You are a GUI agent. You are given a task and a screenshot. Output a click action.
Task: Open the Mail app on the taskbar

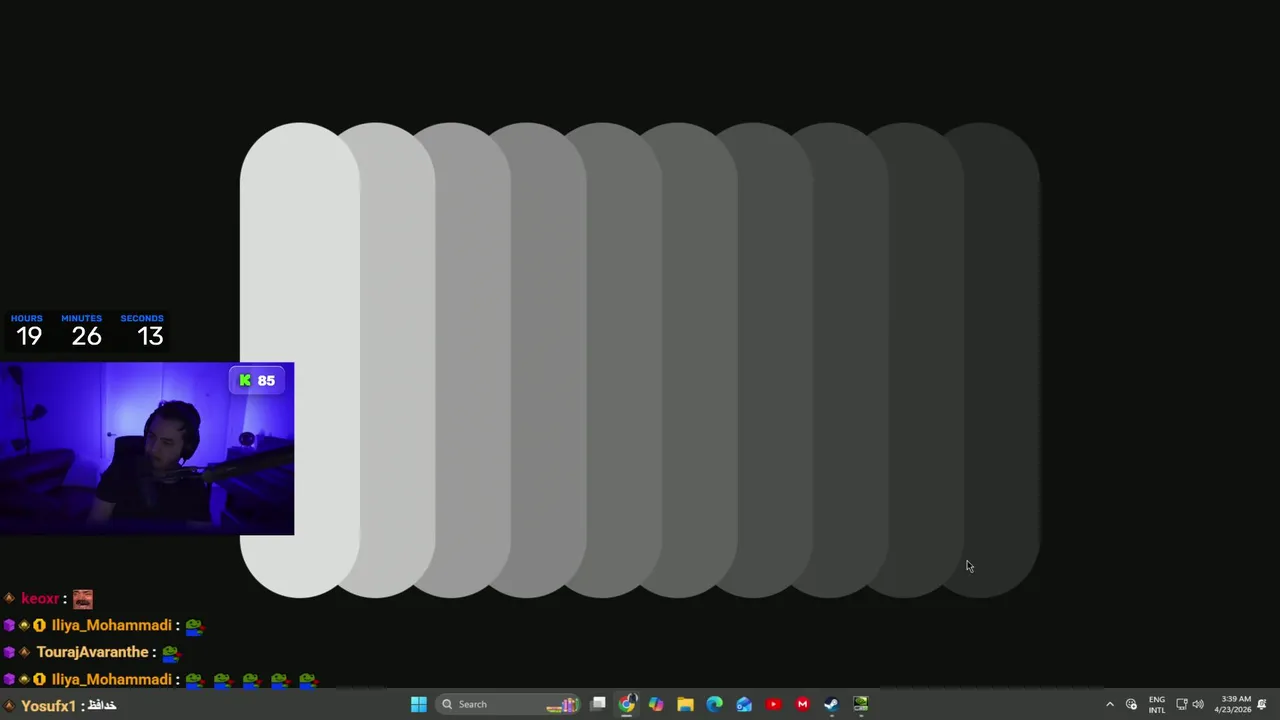744,704
